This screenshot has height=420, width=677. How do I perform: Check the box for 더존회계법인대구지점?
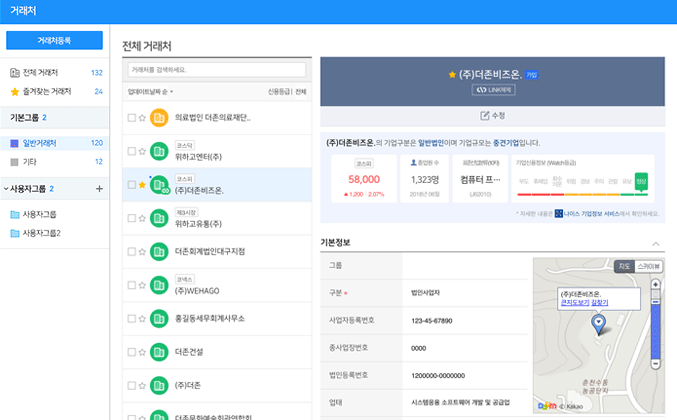coord(132,252)
